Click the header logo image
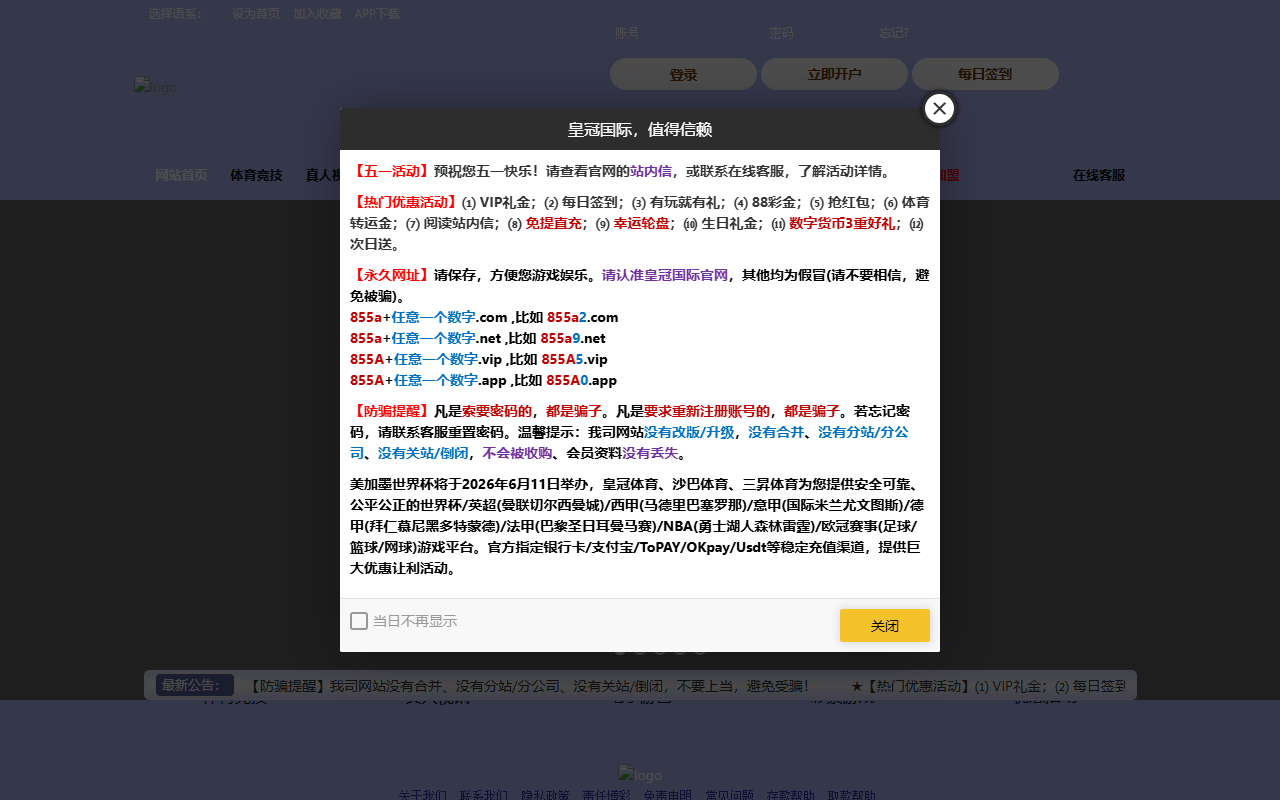This screenshot has height=800, width=1280. click(155, 87)
